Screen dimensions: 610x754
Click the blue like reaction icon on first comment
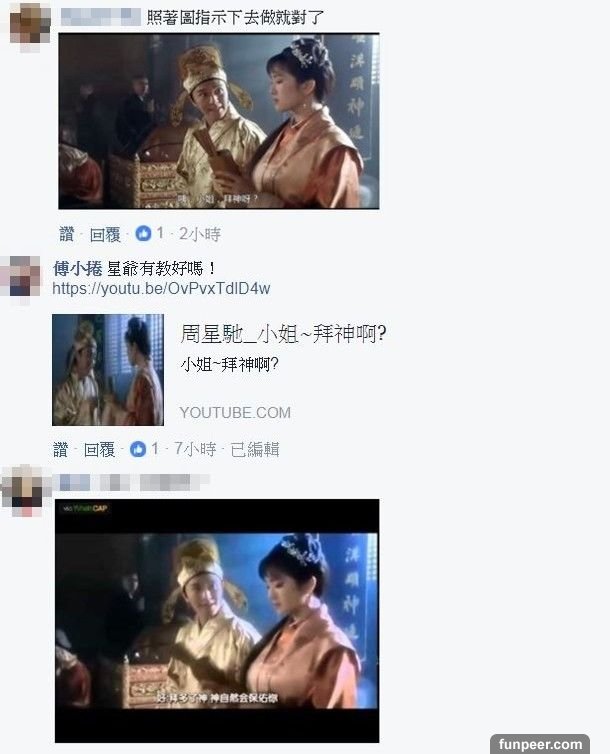point(143,234)
